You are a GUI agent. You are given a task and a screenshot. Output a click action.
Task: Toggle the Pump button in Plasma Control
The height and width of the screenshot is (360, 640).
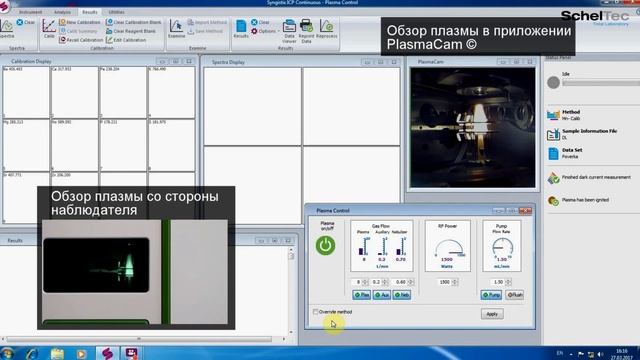click(x=491, y=295)
